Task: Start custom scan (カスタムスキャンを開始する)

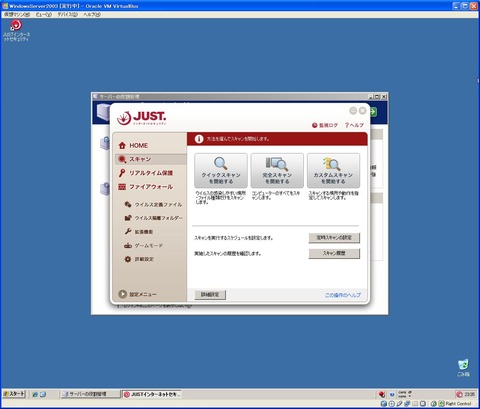Action: coord(333,171)
